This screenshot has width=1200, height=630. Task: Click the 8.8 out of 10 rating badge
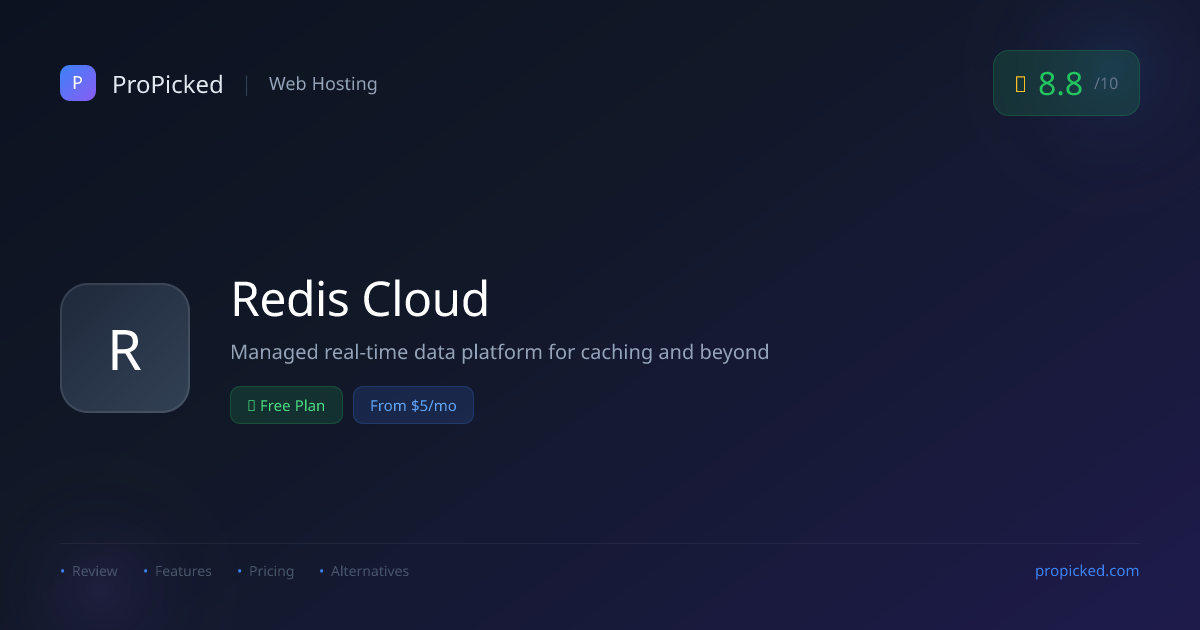[x=1066, y=83]
